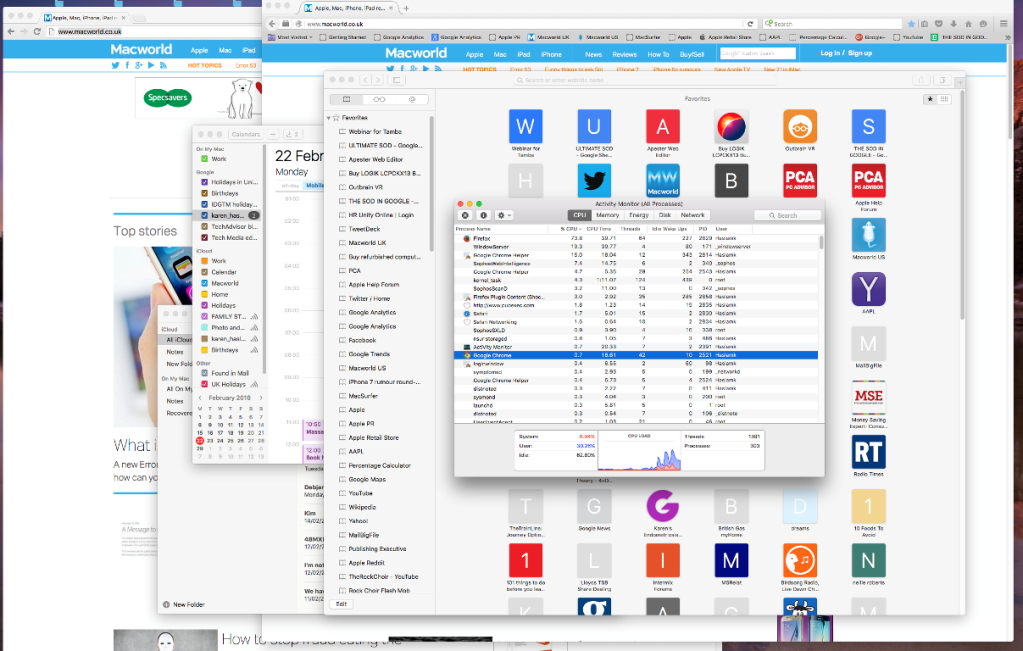Open the Karen's purple G tile
The image size is (1023, 651).
pos(663,506)
